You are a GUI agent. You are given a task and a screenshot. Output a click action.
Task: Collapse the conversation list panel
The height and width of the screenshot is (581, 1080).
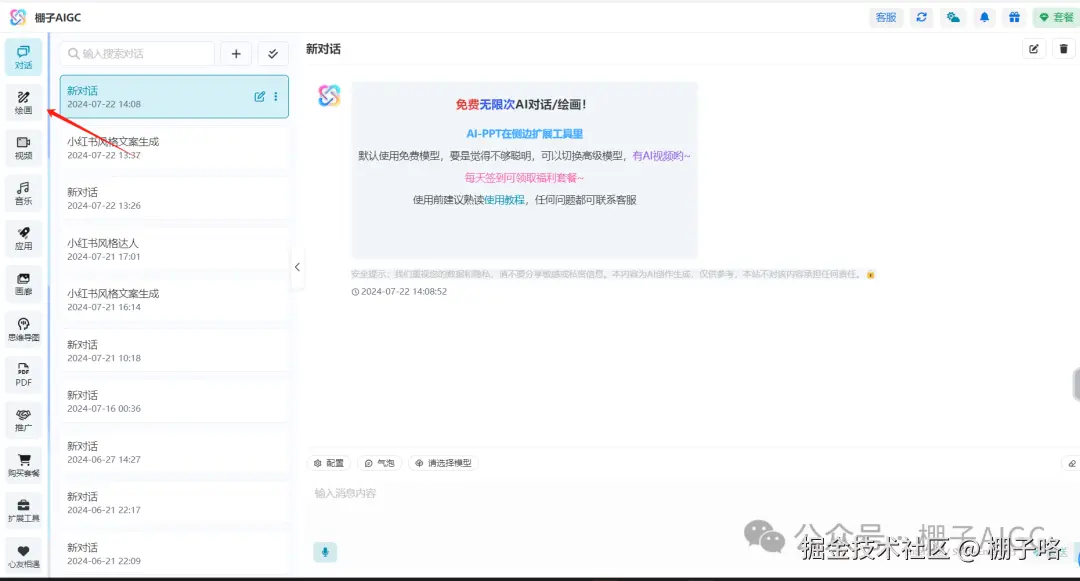[x=297, y=267]
